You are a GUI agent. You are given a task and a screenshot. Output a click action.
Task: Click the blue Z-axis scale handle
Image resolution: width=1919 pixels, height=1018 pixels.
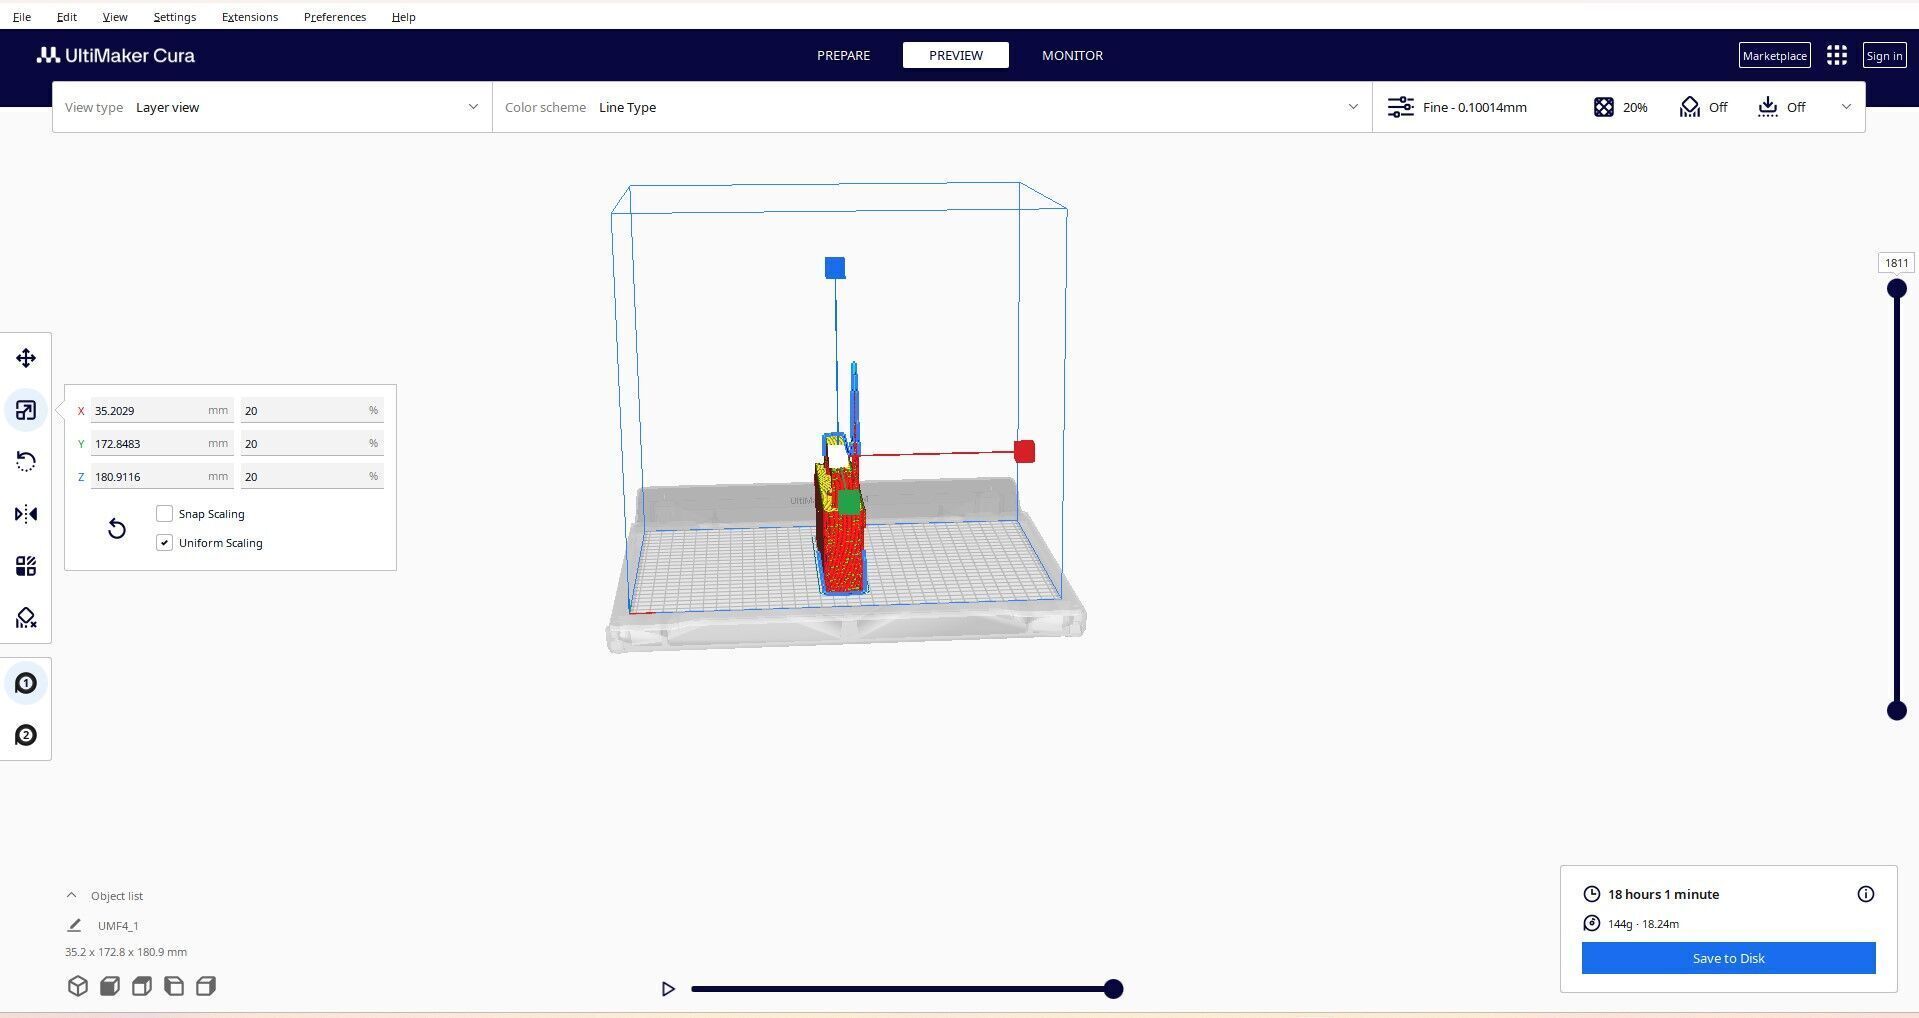tap(835, 267)
